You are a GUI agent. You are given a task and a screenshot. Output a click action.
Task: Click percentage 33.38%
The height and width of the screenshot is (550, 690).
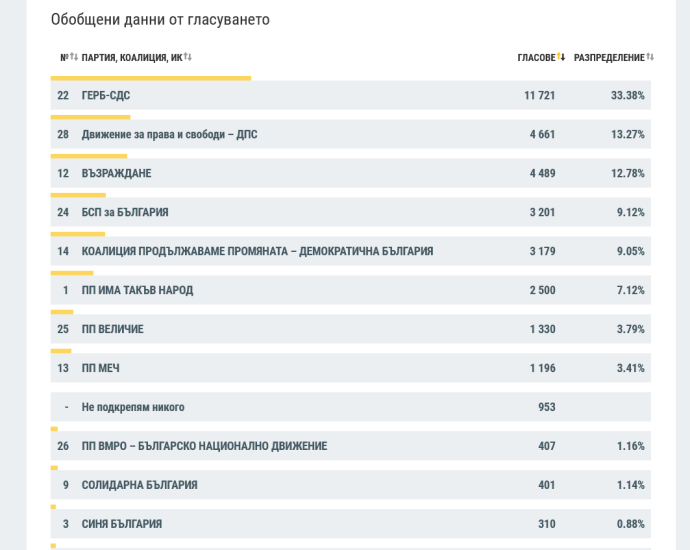(628, 95)
